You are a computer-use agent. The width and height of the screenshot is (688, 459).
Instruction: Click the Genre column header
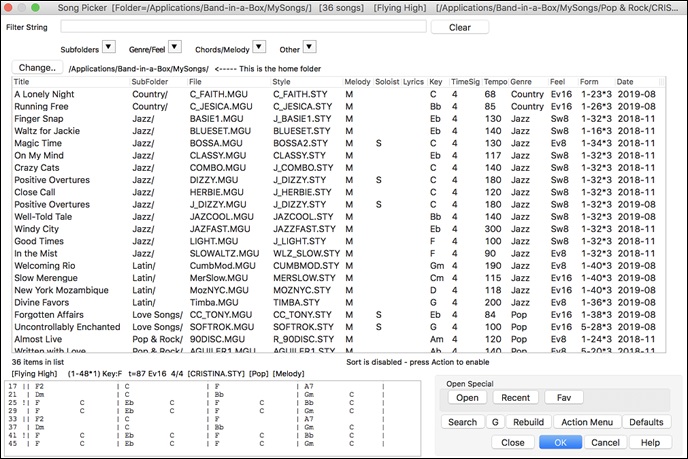point(528,82)
